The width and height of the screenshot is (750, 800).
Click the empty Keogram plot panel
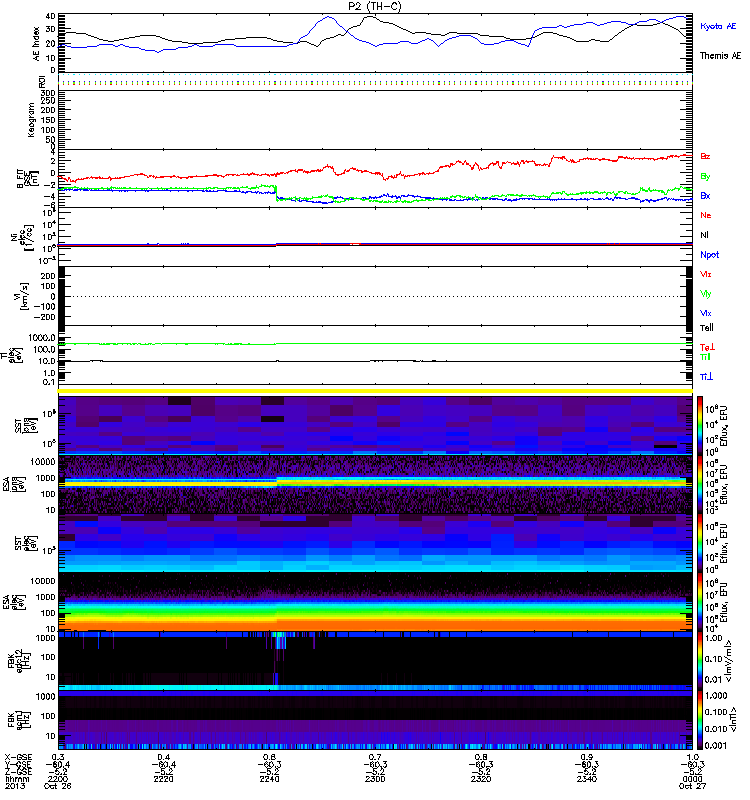(375, 120)
